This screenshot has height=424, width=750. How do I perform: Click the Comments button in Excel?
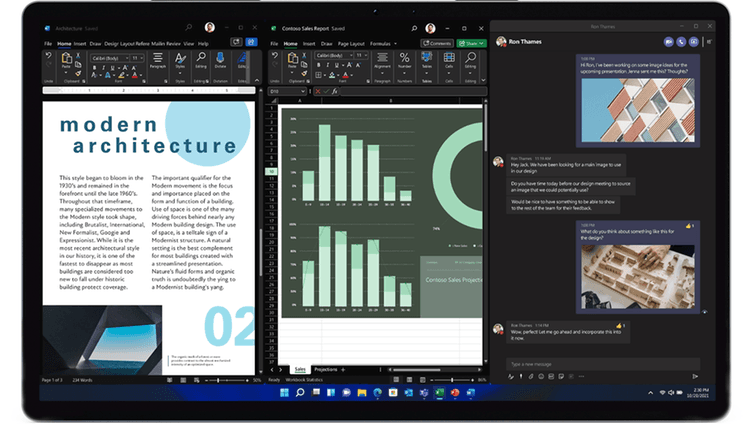point(438,44)
